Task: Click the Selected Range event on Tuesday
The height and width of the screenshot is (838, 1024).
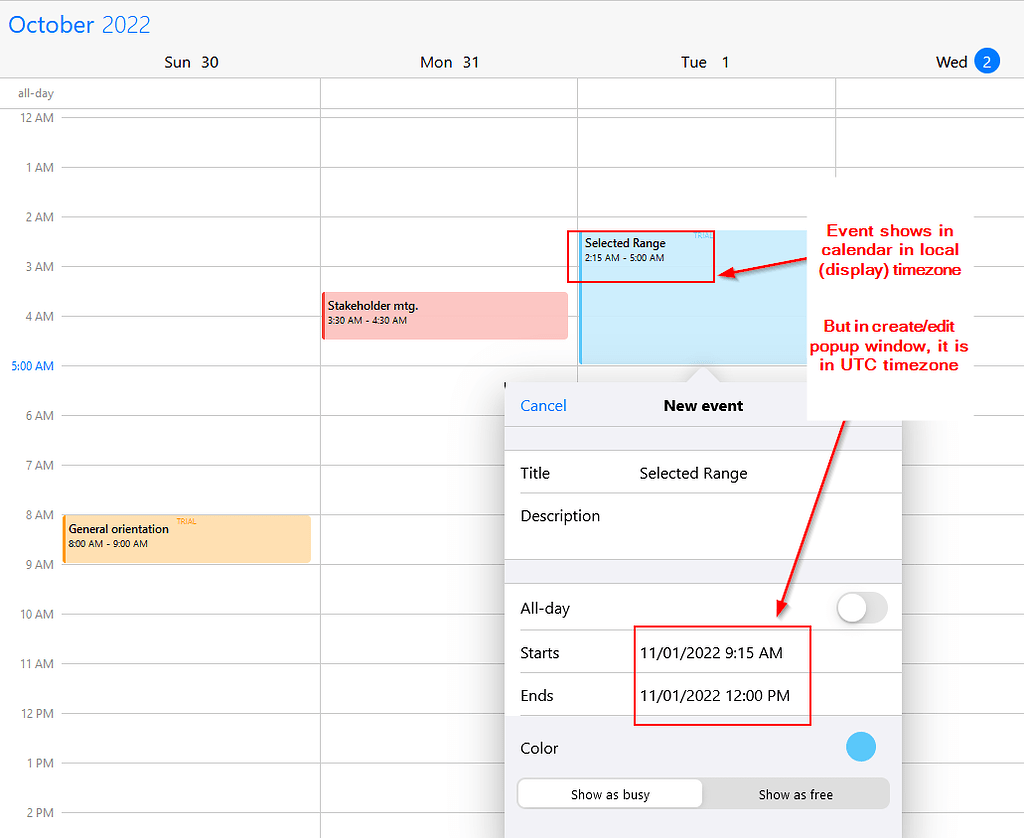Action: (x=640, y=256)
